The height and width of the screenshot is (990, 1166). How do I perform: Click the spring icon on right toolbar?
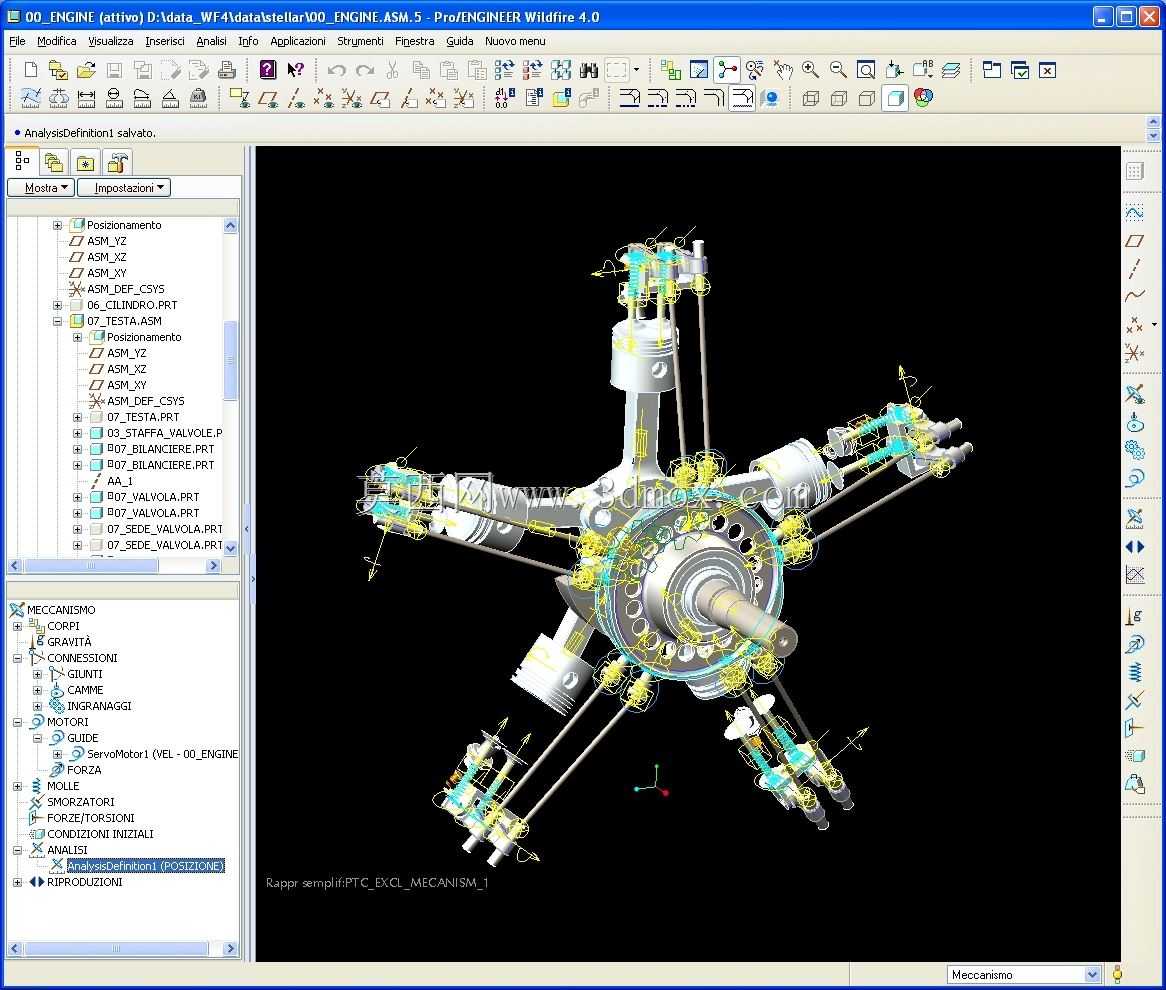click(x=1135, y=672)
